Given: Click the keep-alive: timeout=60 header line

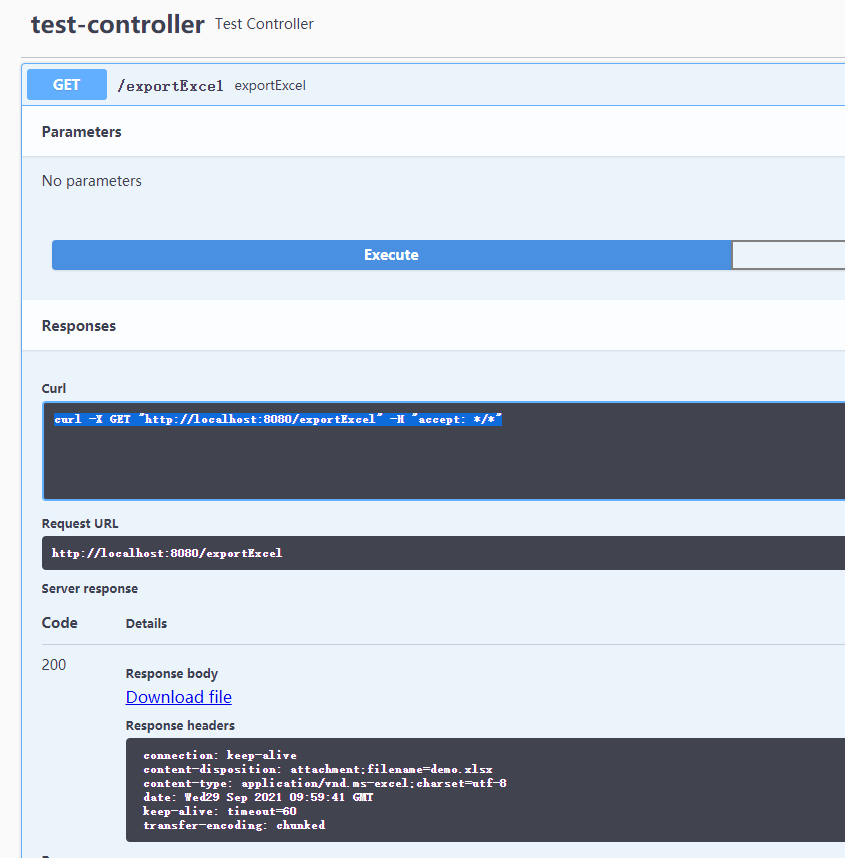Looking at the screenshot, I should pos(220,811).
